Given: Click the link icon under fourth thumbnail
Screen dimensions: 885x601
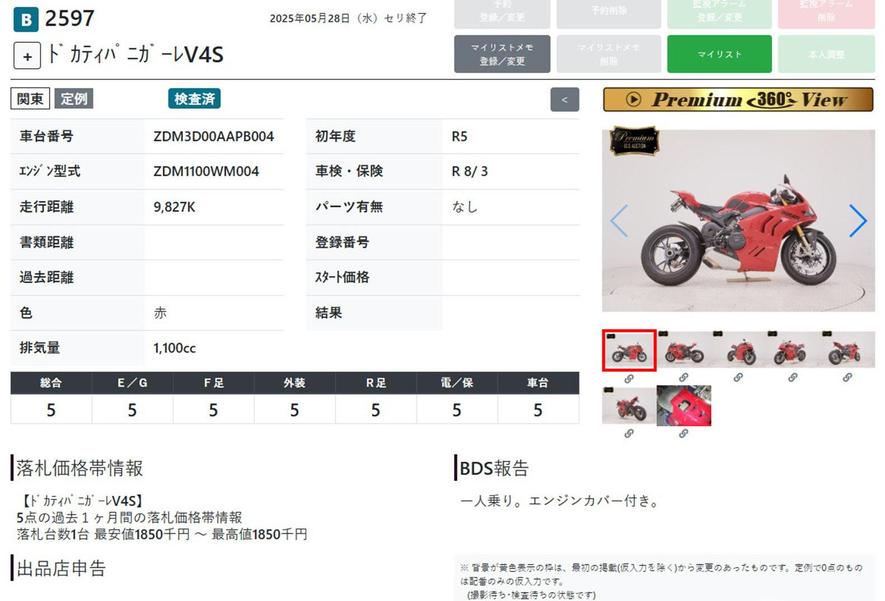Looking at the screenshot, I should [x=792, y=377].
